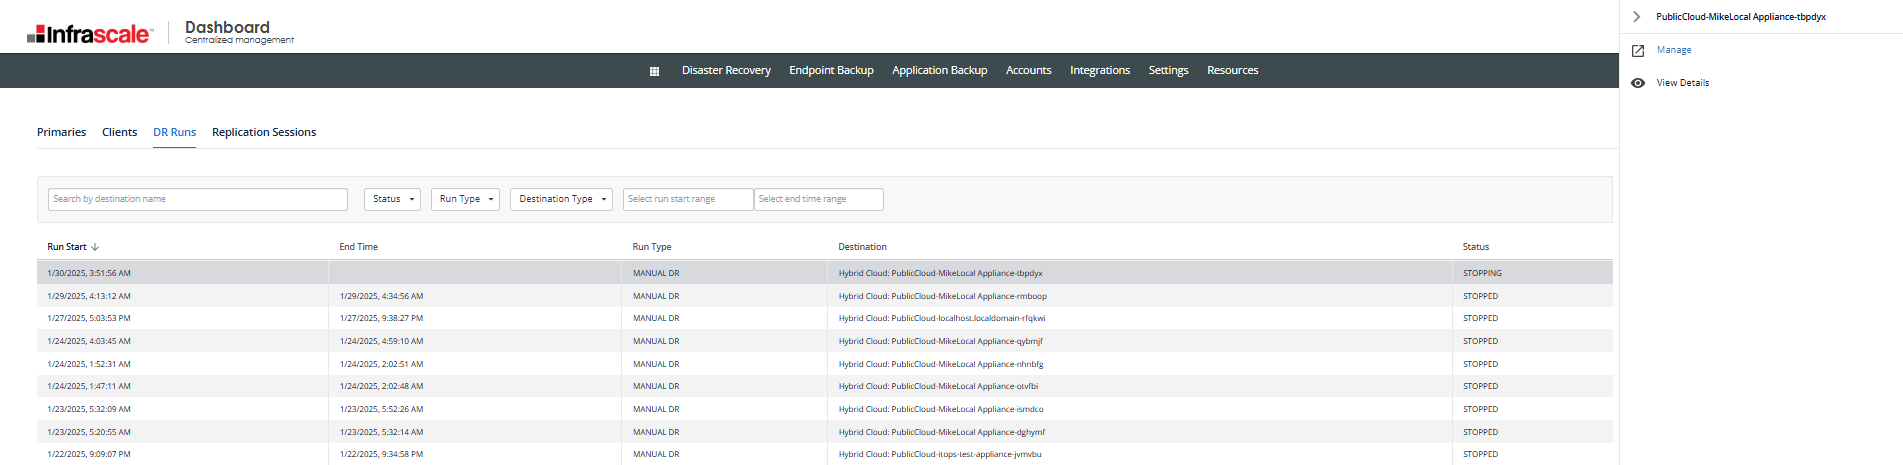The width and height of the screenshot is (1903, 465).
Task: Select the 1/29/2025 4:13:12 AM run row
Action: pyautogui.click(x=824, y=296)
